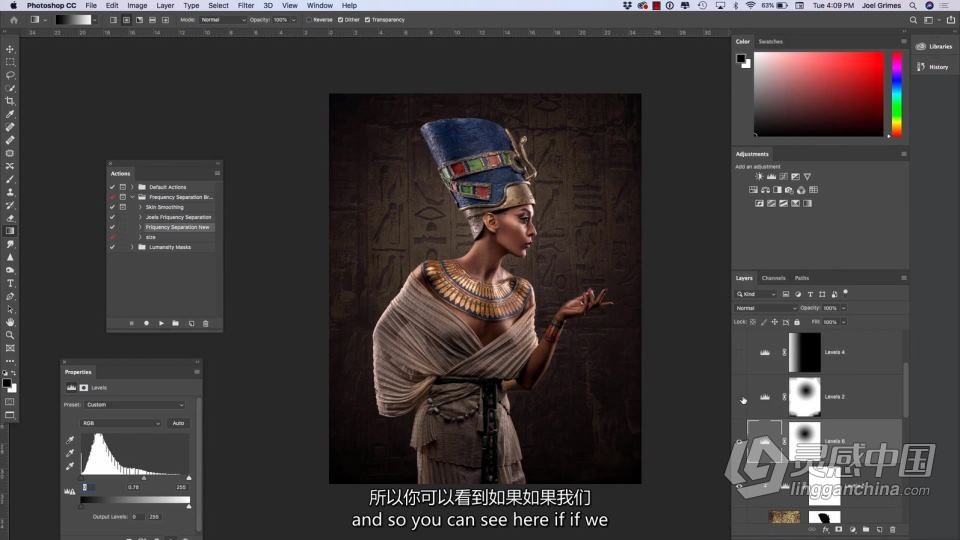The height and width of the screenshot is (540, 960).
Task: Open the Image menu
Action: point(137,6)
